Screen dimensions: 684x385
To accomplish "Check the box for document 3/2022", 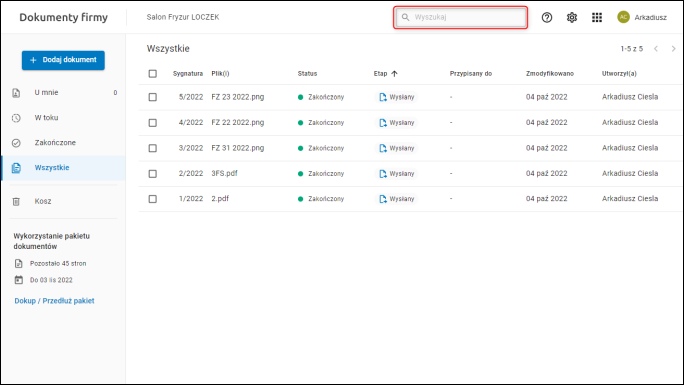I will point(152,148).
